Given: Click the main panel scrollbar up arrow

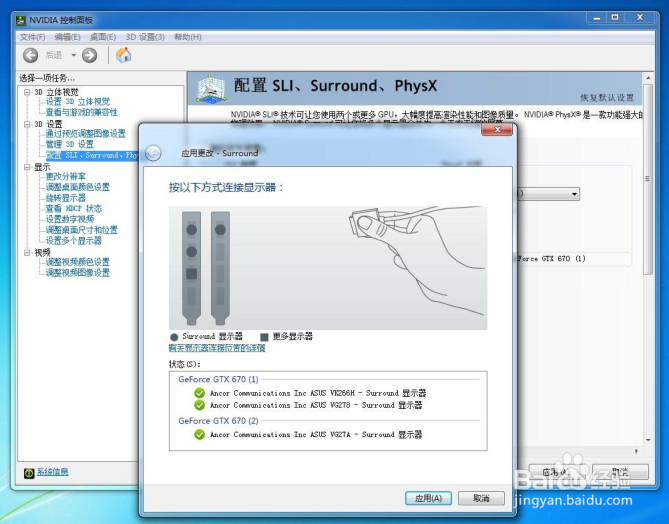Looking at the screenshot, I should pos(648,78).
